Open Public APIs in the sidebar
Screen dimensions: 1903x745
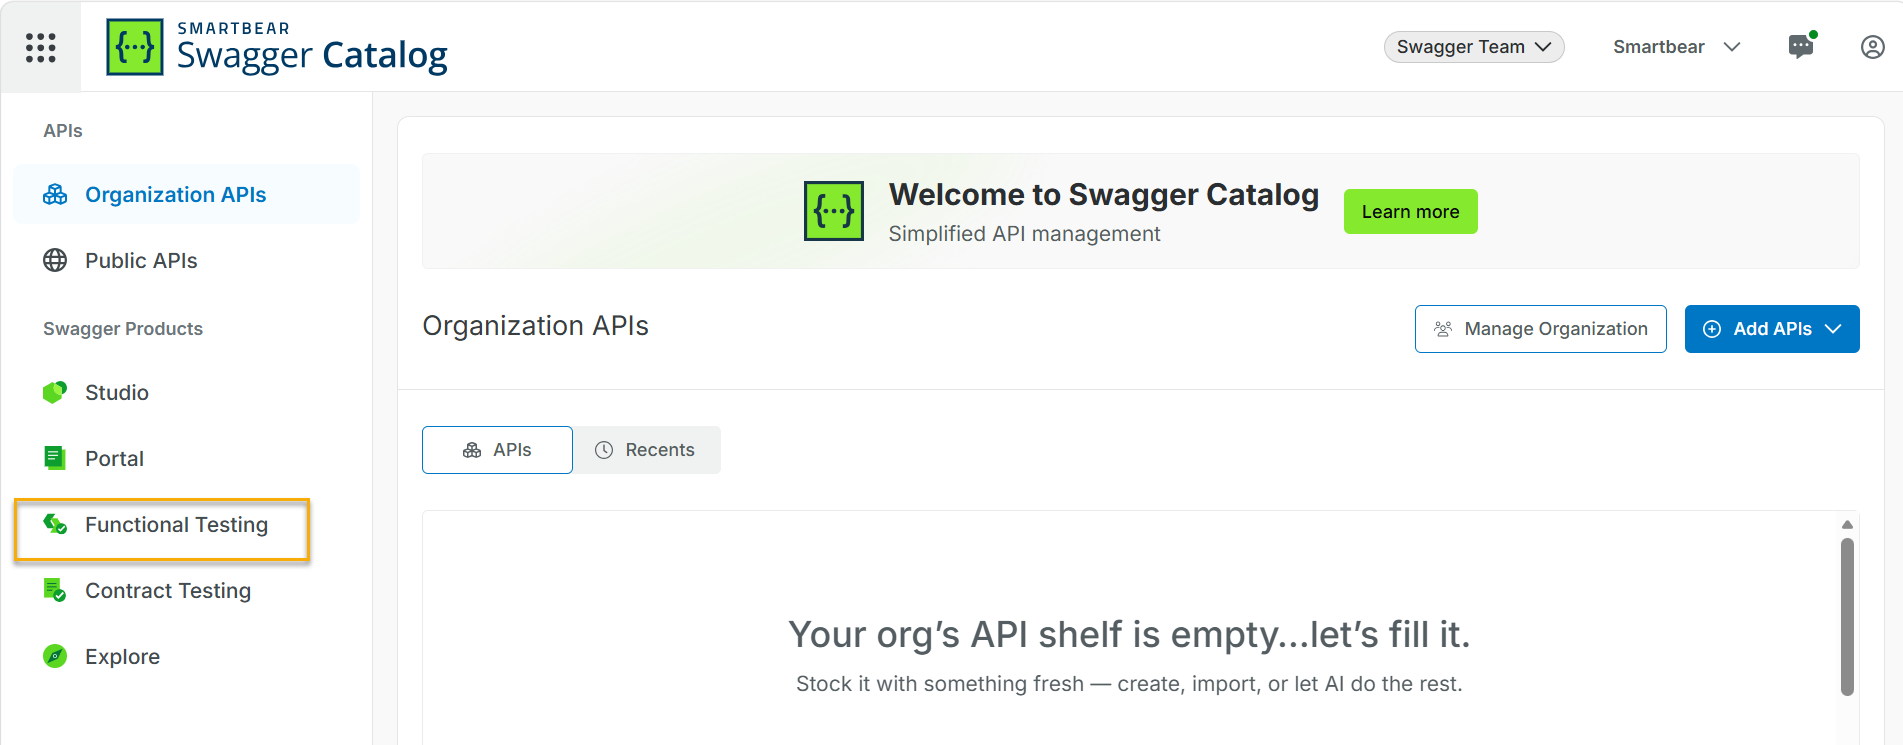click(x=187, y=261)
